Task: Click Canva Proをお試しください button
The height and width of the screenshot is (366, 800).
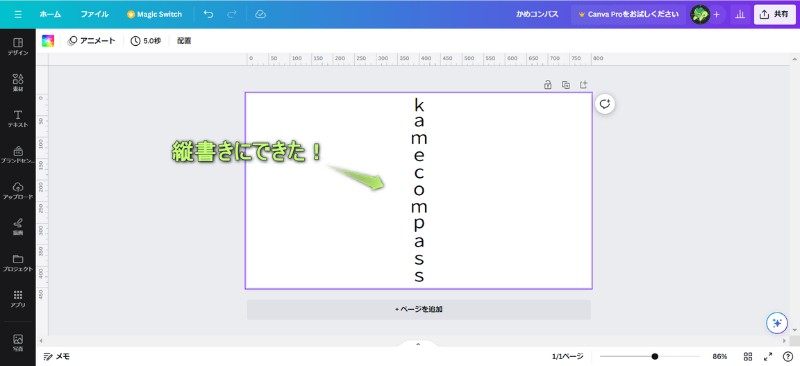Action: click(628, 14)
